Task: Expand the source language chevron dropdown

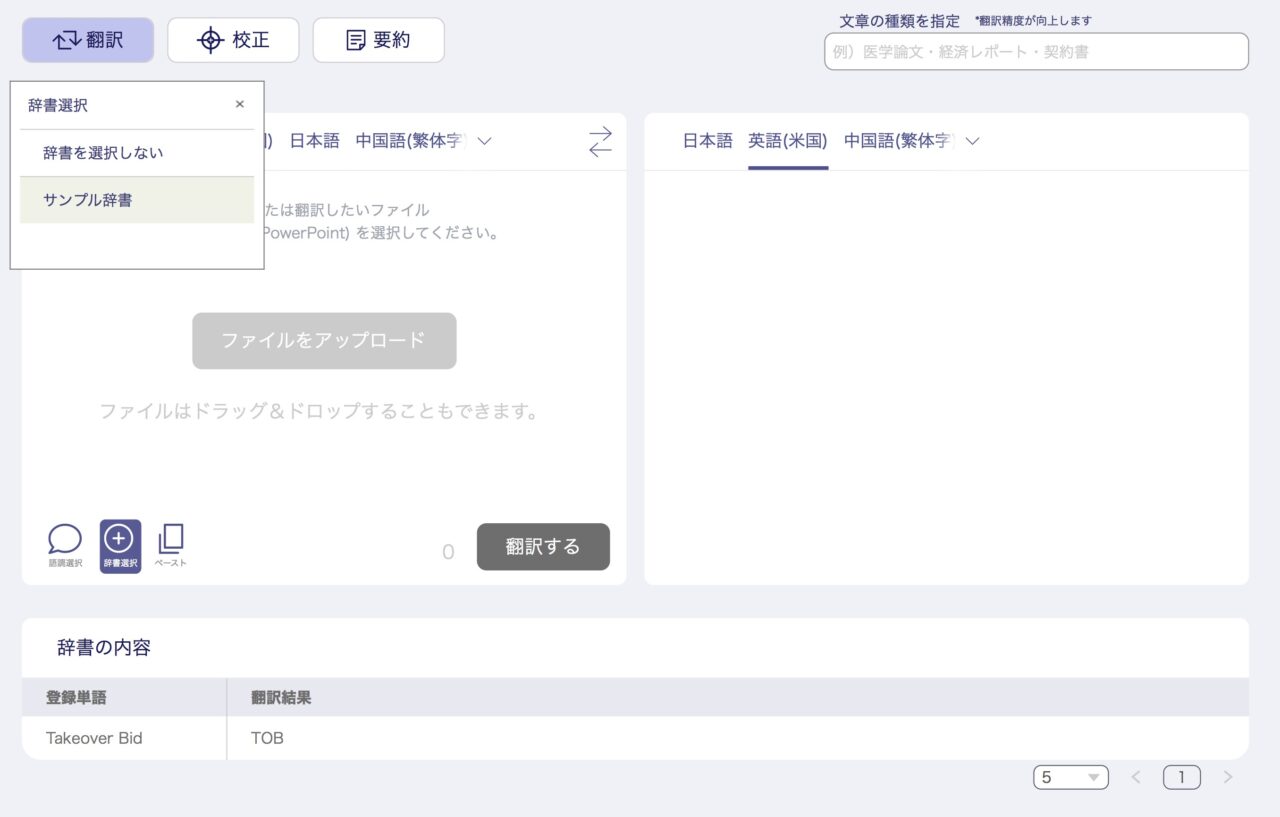Action: 484,141
